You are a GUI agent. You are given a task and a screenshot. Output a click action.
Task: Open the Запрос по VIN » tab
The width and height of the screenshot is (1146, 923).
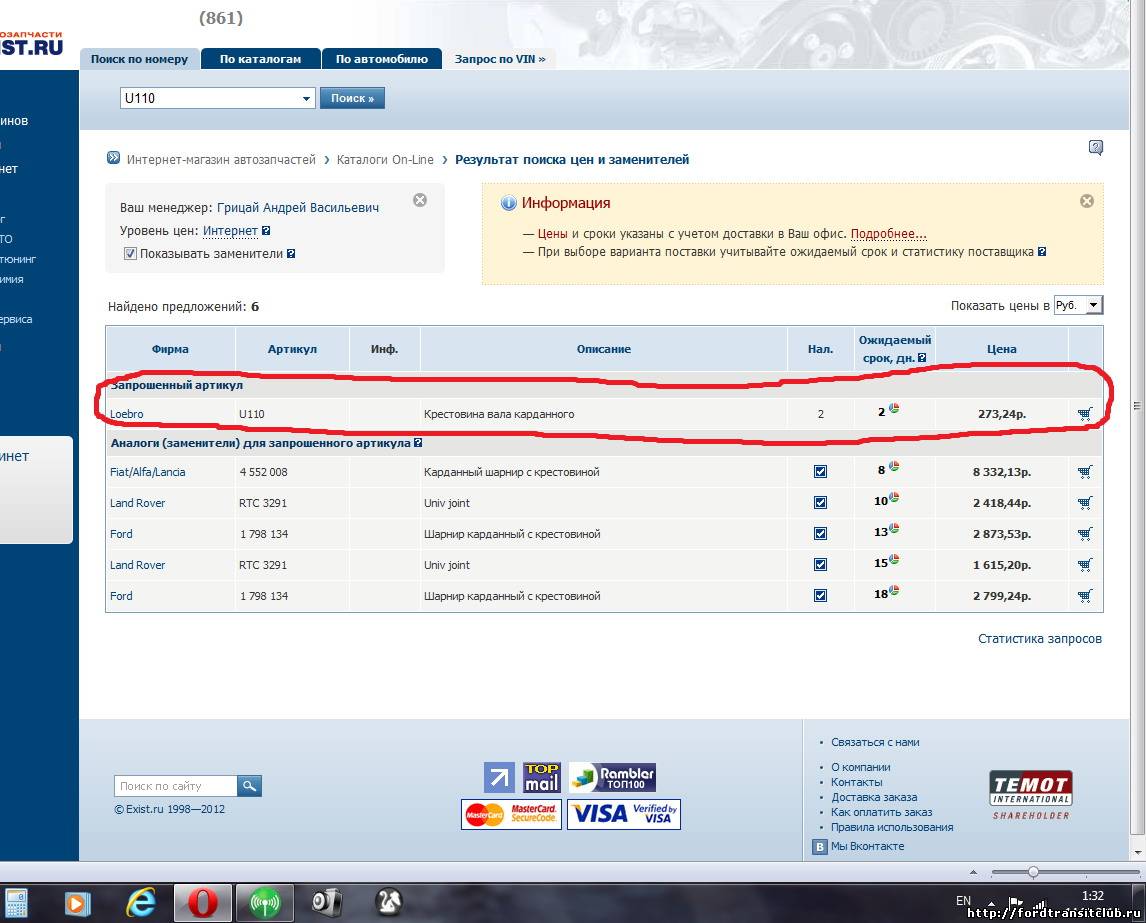(500, 59)
